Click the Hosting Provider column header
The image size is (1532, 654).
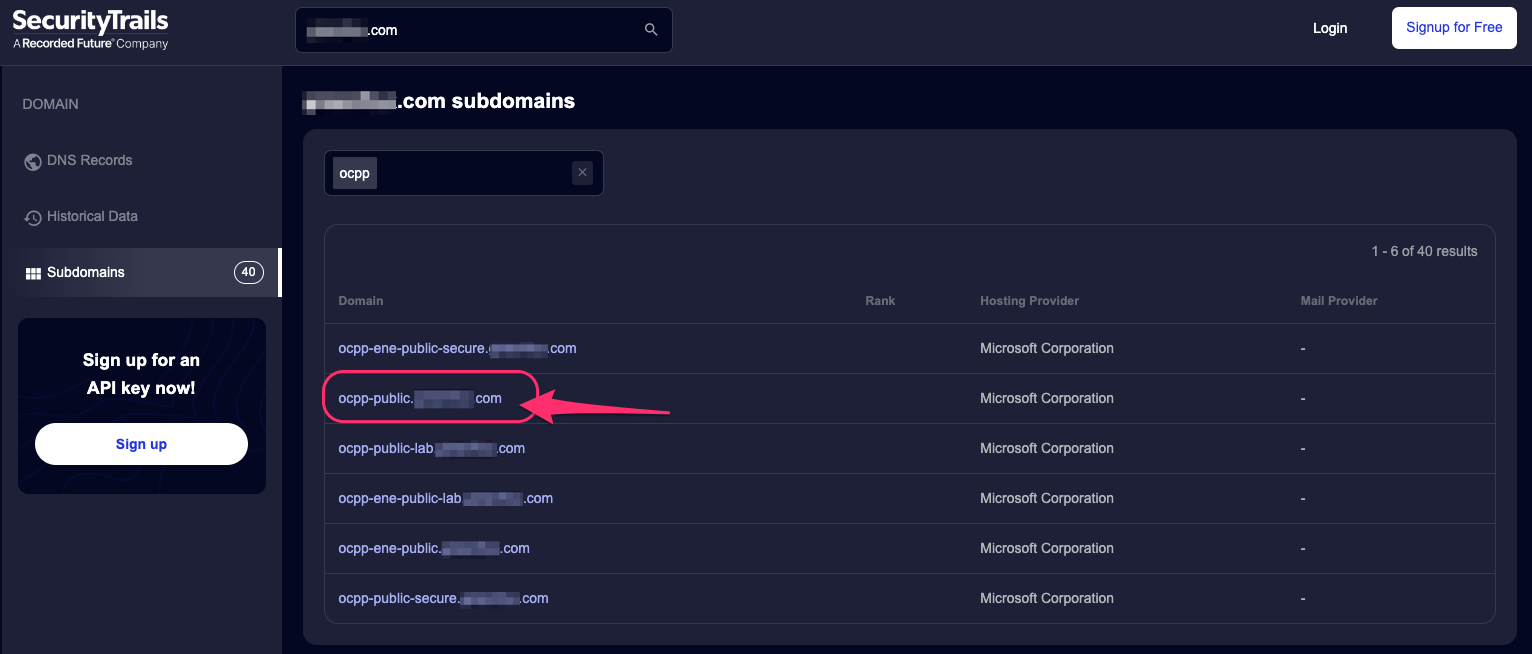click(x=1029, y=301)
